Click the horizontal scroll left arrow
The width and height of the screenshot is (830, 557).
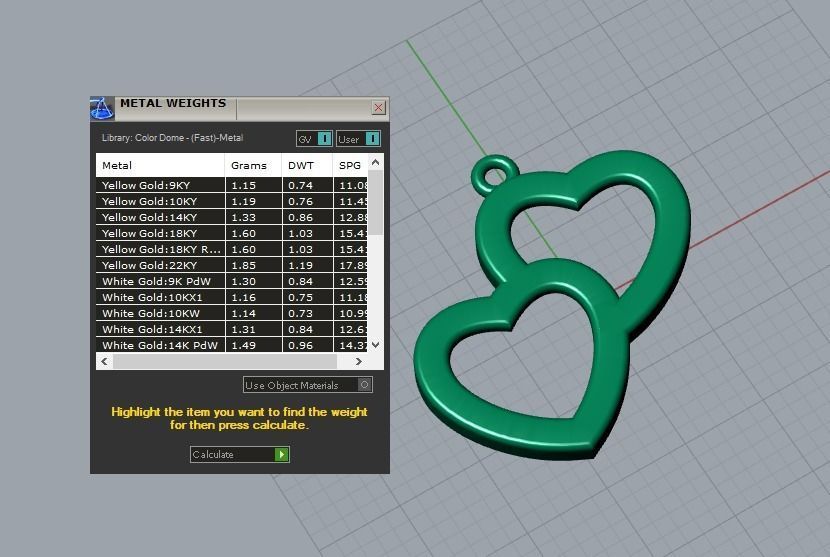click(x=104, y=361)
